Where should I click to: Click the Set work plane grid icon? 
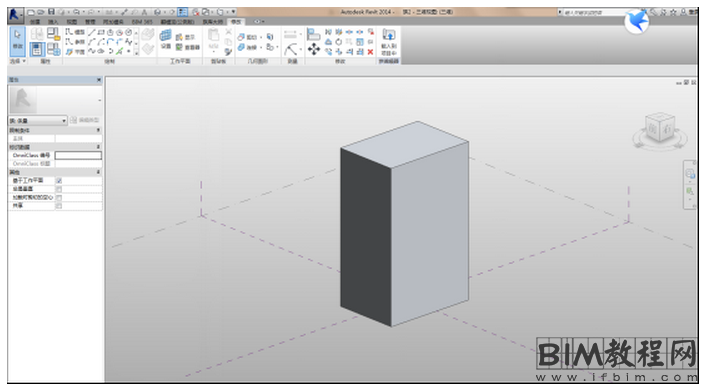coord(166,39)
